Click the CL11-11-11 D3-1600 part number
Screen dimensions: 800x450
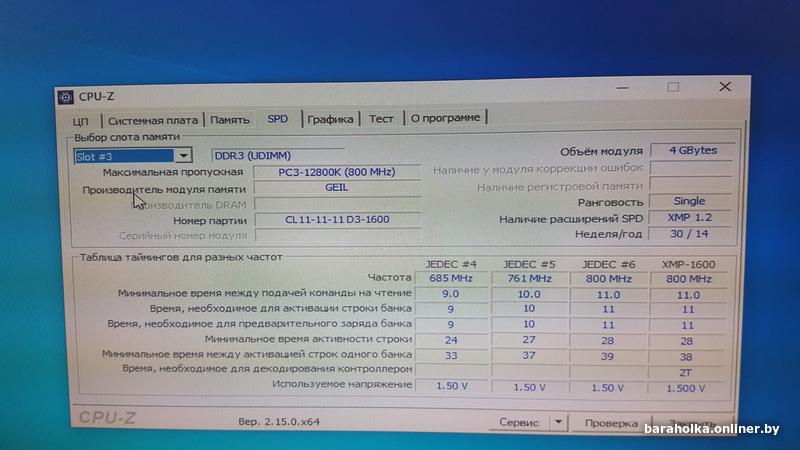(337, 220)
